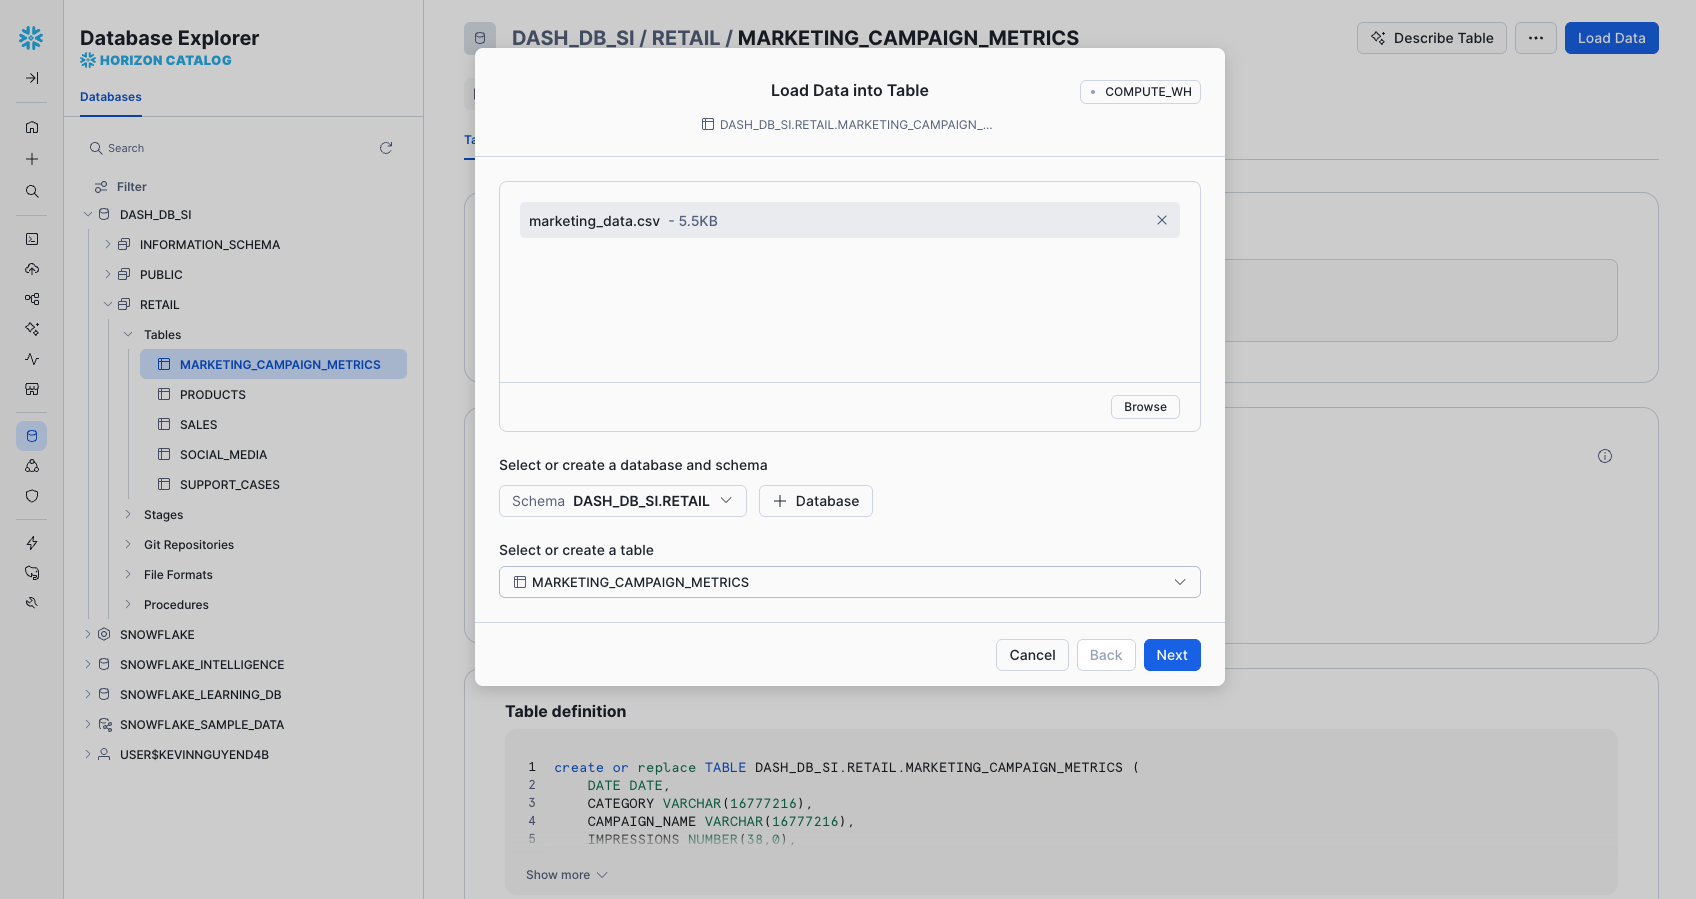Browse for files to upload
Viewport: 1696px width, 899px height.
point(1145,407)
